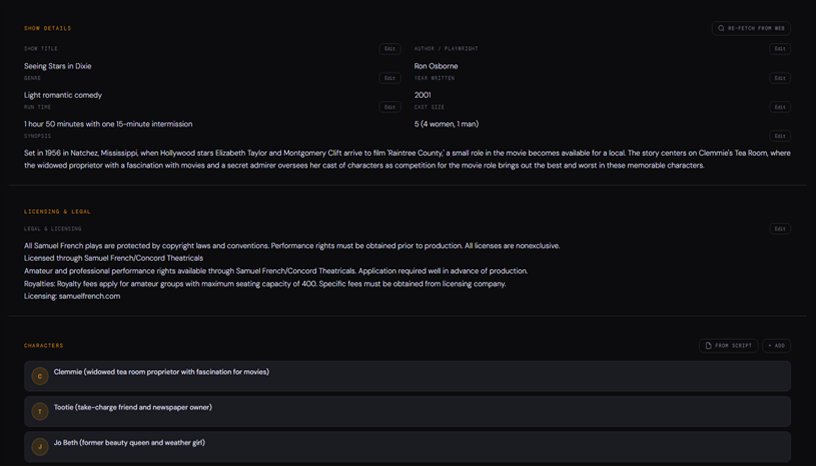Open the Tootie character row
The height and width of the screenshot is (466, 816).
[407, 411]
